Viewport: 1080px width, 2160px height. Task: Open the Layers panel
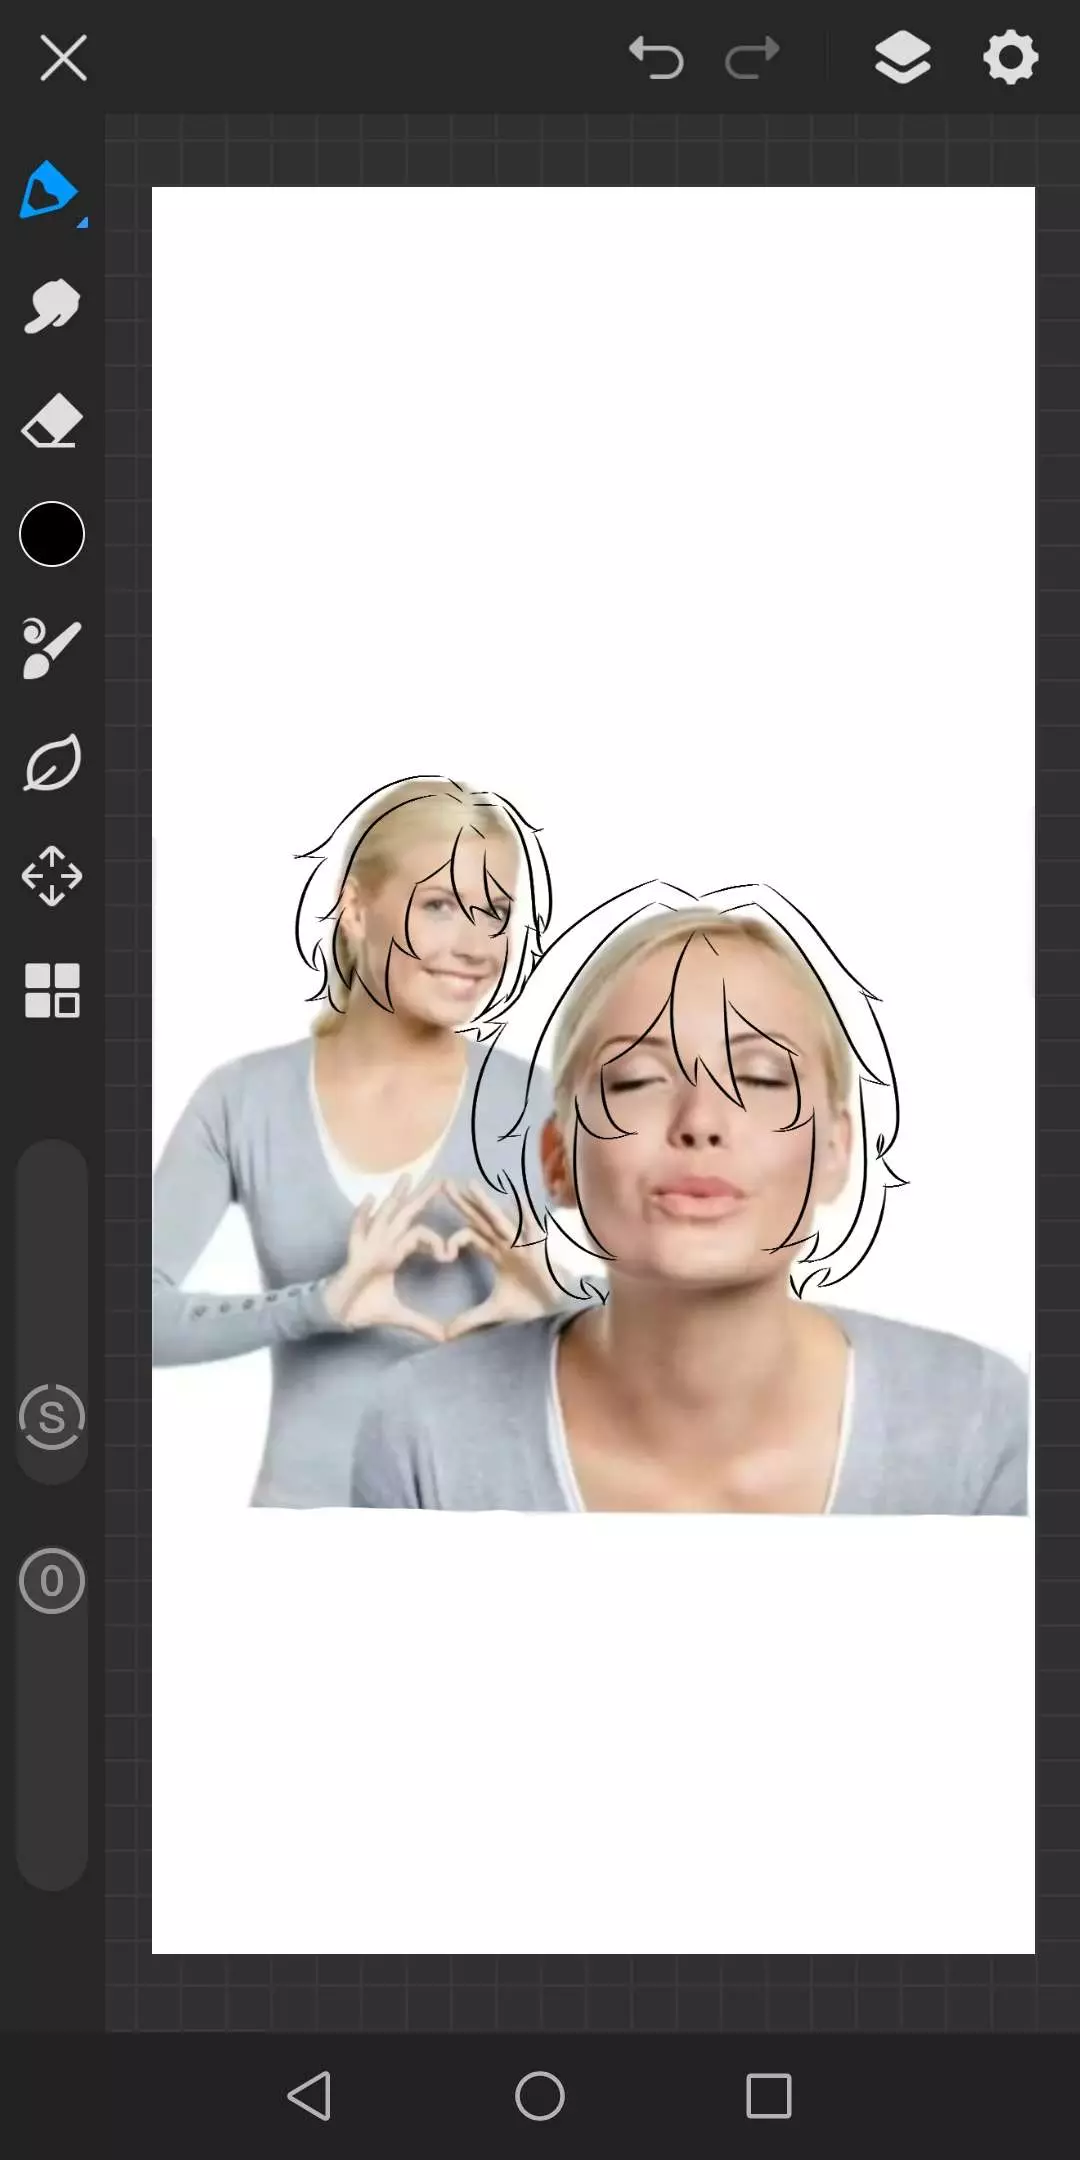902,57
